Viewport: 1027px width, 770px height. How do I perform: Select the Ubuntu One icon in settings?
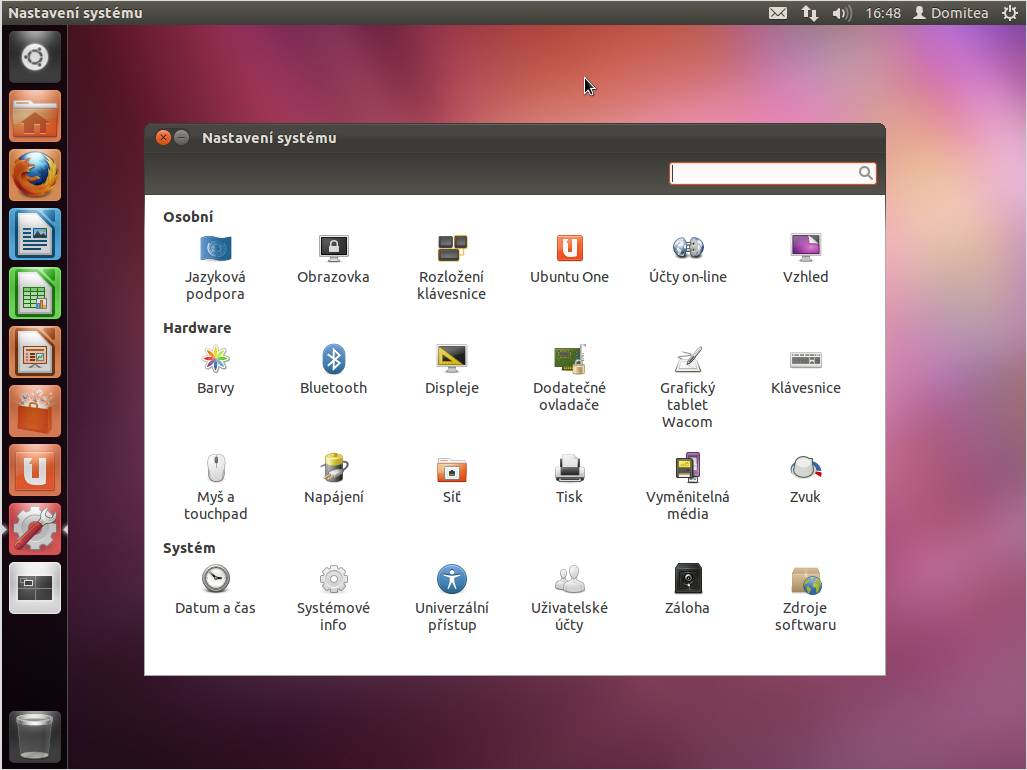click(569, 249)
